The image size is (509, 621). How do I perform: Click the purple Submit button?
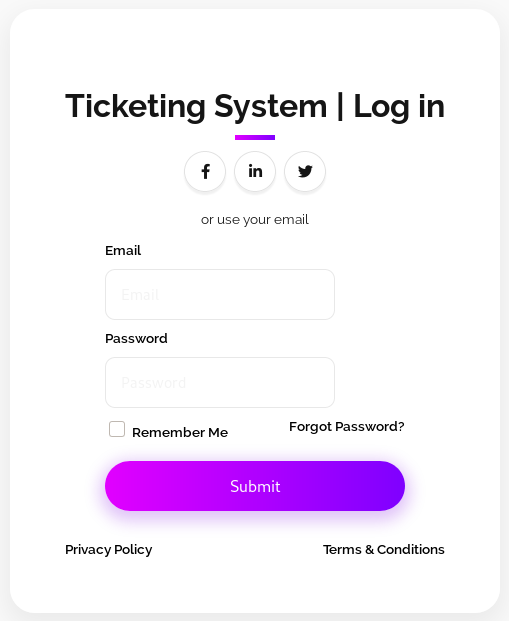[x=255, y=486]
